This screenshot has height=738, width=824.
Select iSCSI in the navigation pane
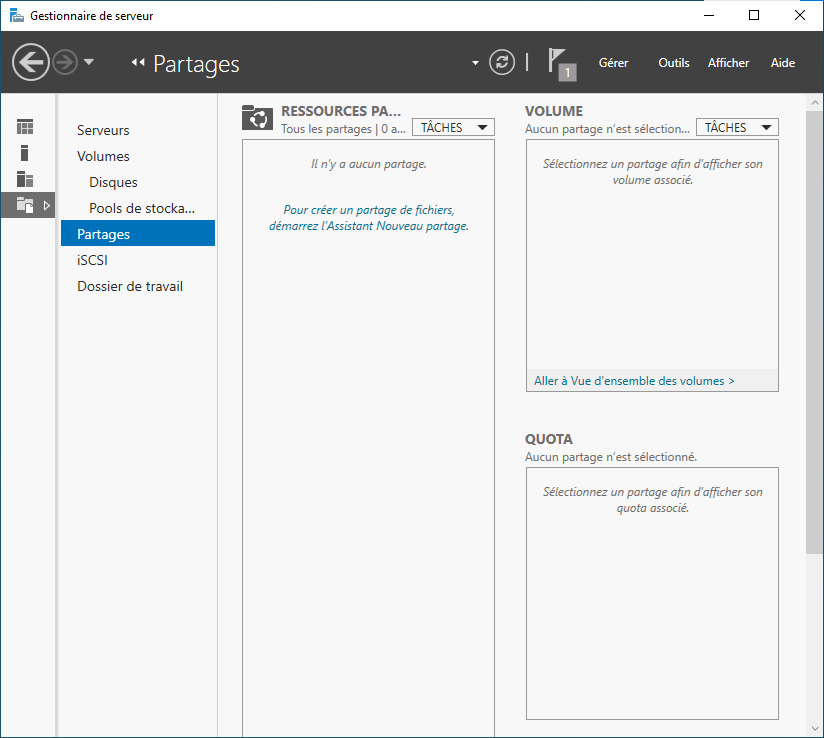[92, 260]
